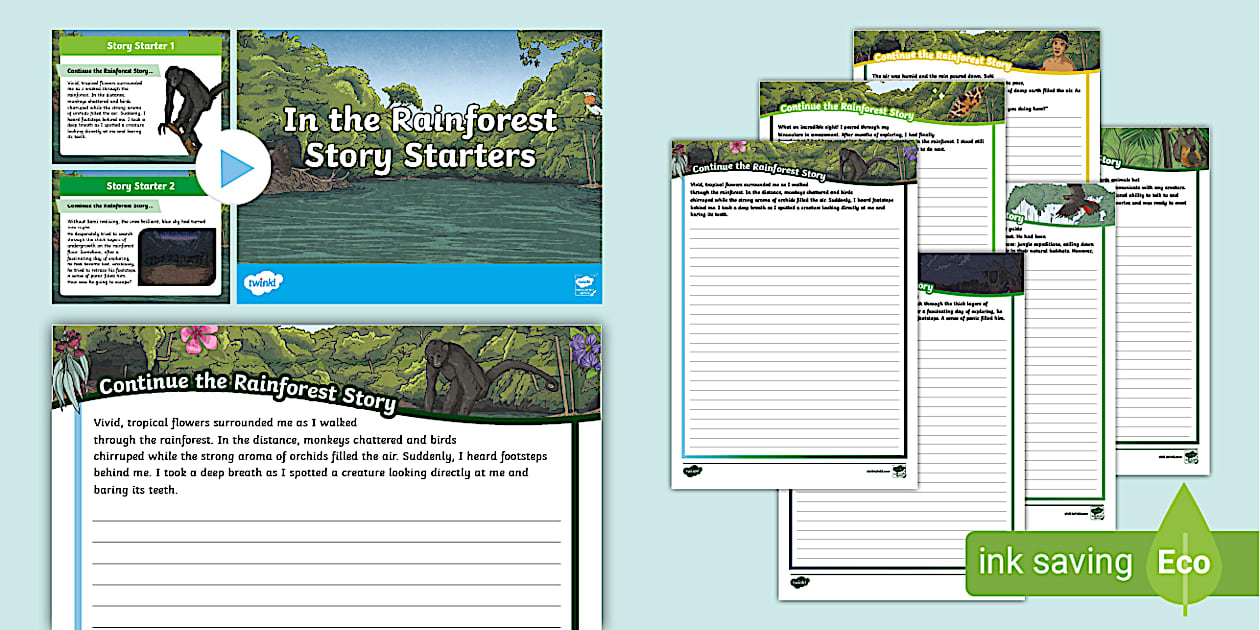Click 'In the Rainforest Story Starters' title
The height and width of the screenshot is (630, 1260).
tap(420, 138)
